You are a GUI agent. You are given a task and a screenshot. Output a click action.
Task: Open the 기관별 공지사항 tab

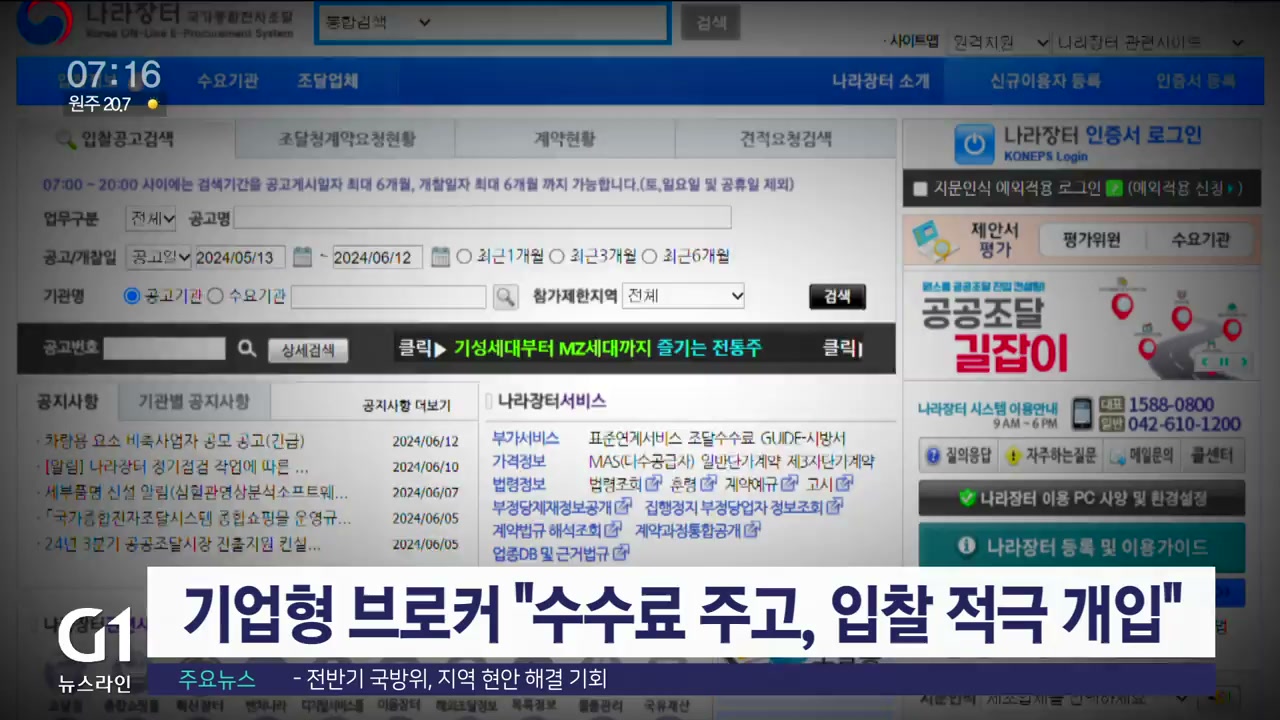193,402
